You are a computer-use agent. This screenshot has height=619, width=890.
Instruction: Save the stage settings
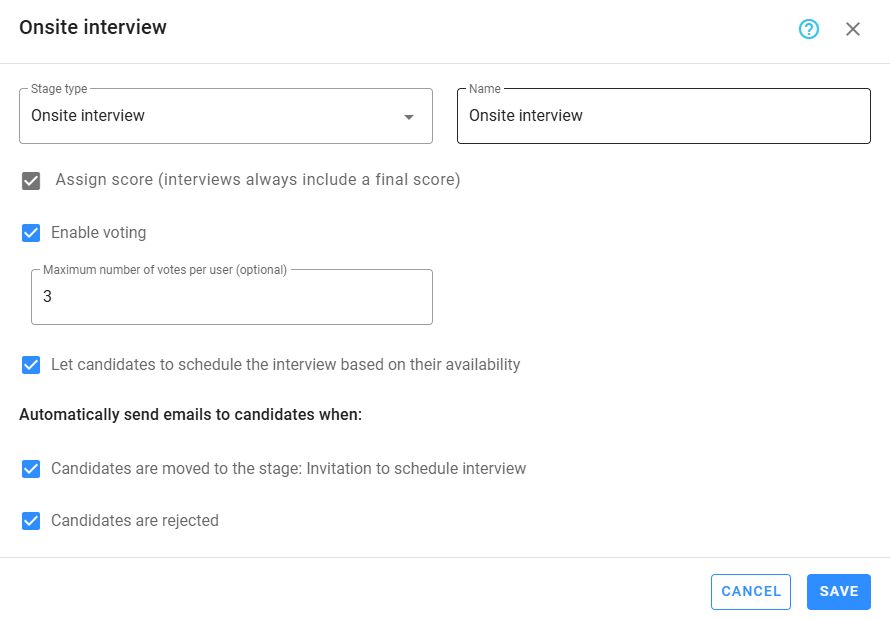[x=838, y=591]
